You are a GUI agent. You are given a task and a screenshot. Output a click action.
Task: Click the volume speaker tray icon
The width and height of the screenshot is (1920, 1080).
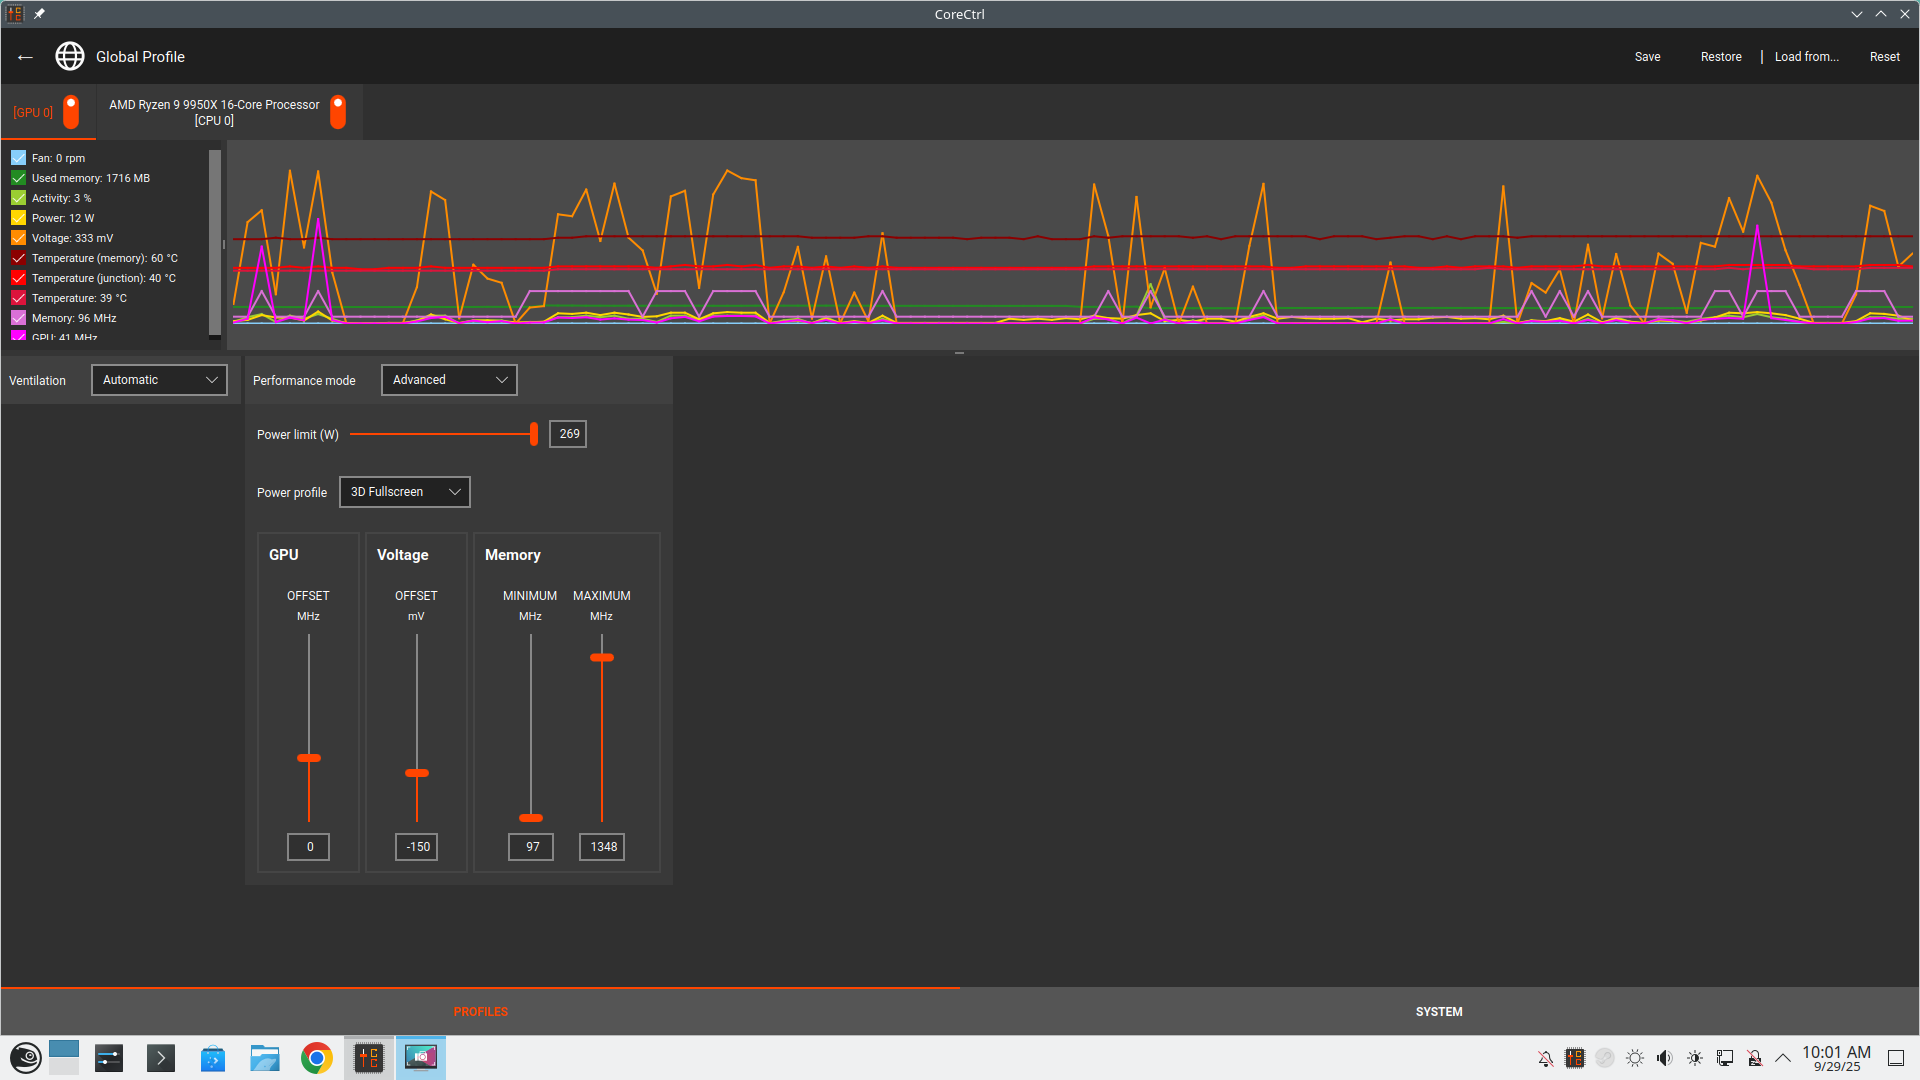pyautogui.click(x=1664, y=1058)
